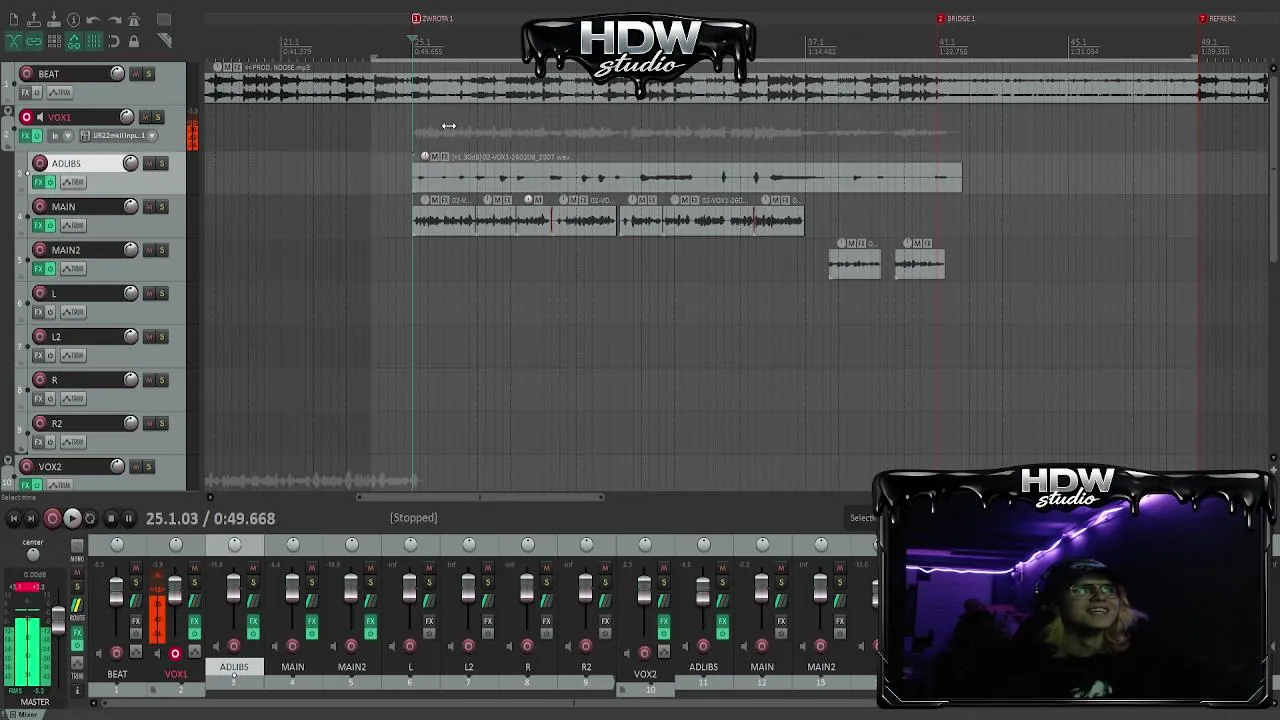Viewport: 1280px width, 720px height.
Task: Open FX on the MAIN mixer channel
Action: click(x=311, y=621)
